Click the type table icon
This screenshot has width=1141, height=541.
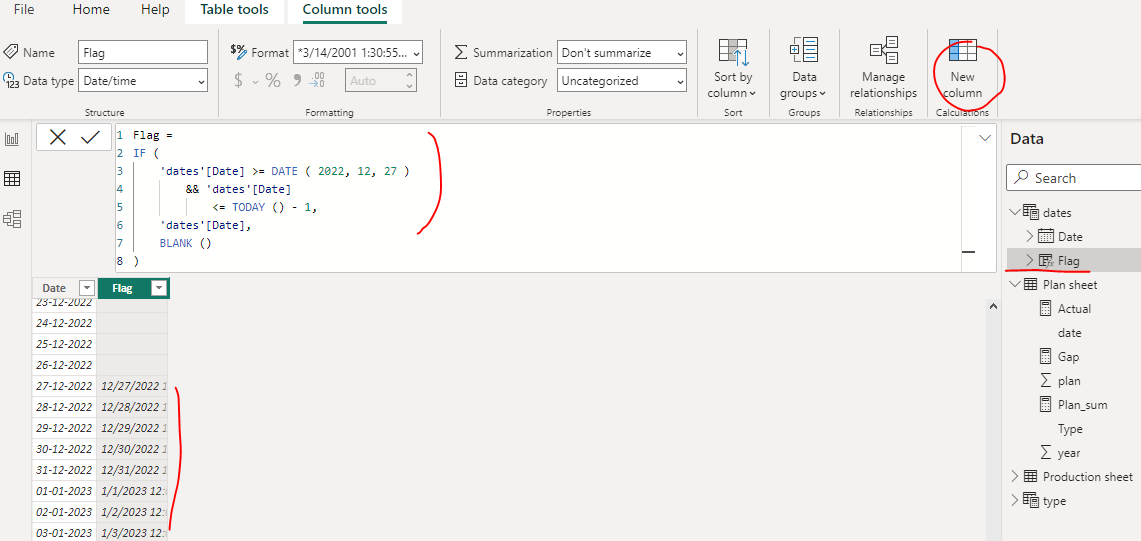point(1030,499)
